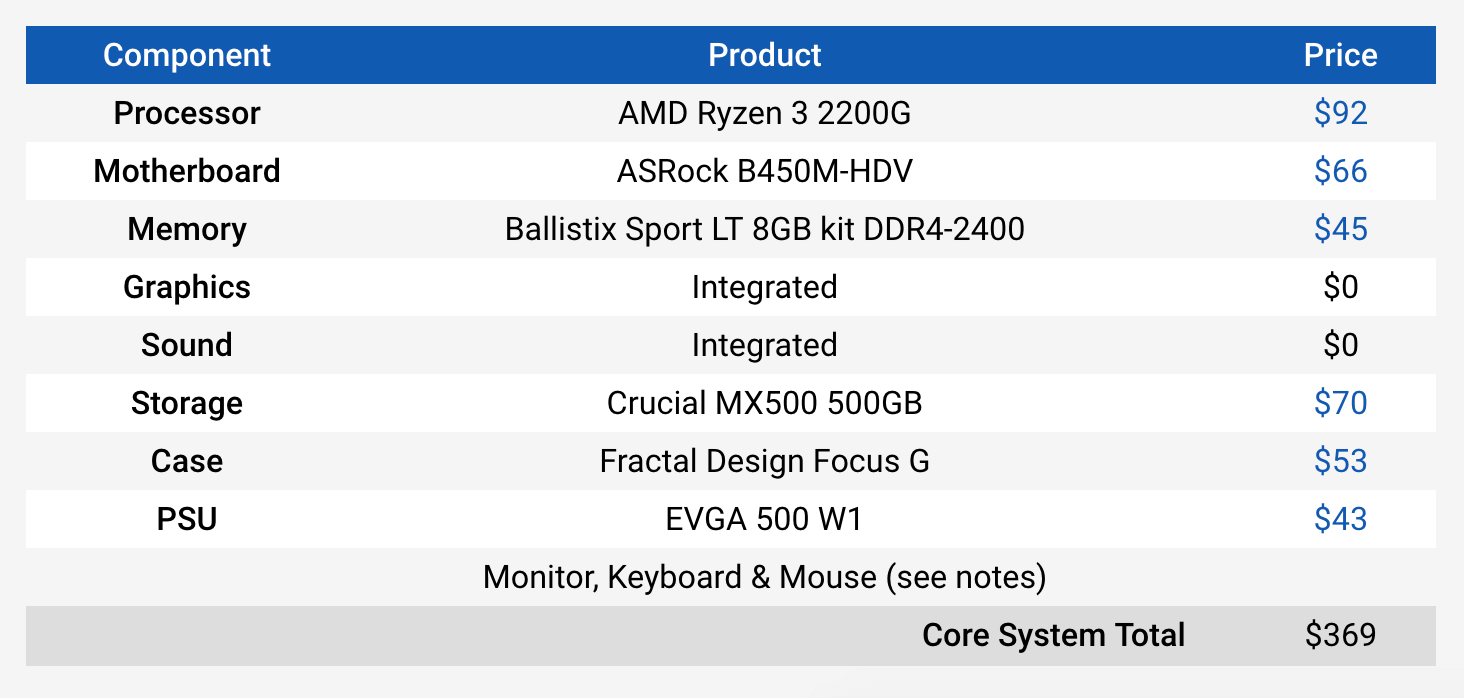Follow the $45 Memory price link
The height and width of the screenshot is (698, 1464).
[1340, 229]
